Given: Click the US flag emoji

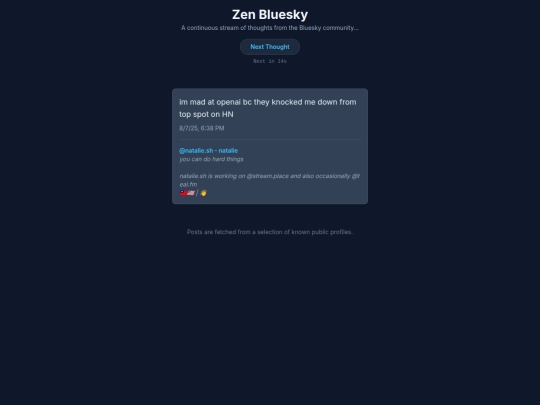Looking at the screenshot, I should click(191, 193).
